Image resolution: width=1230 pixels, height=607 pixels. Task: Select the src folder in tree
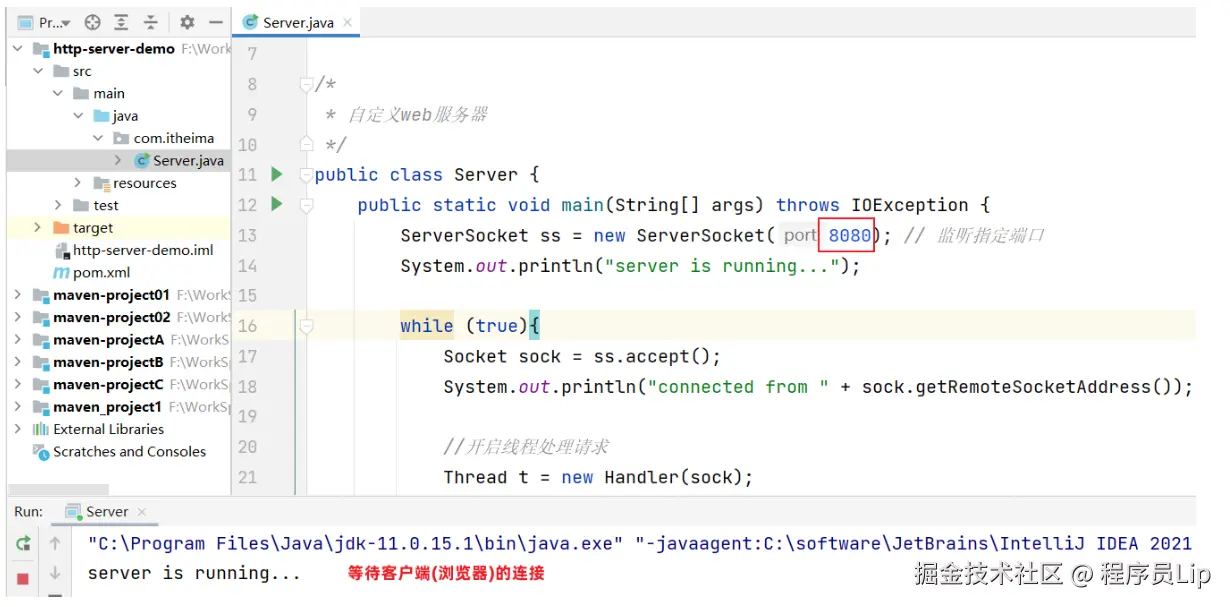click(82, 71)
